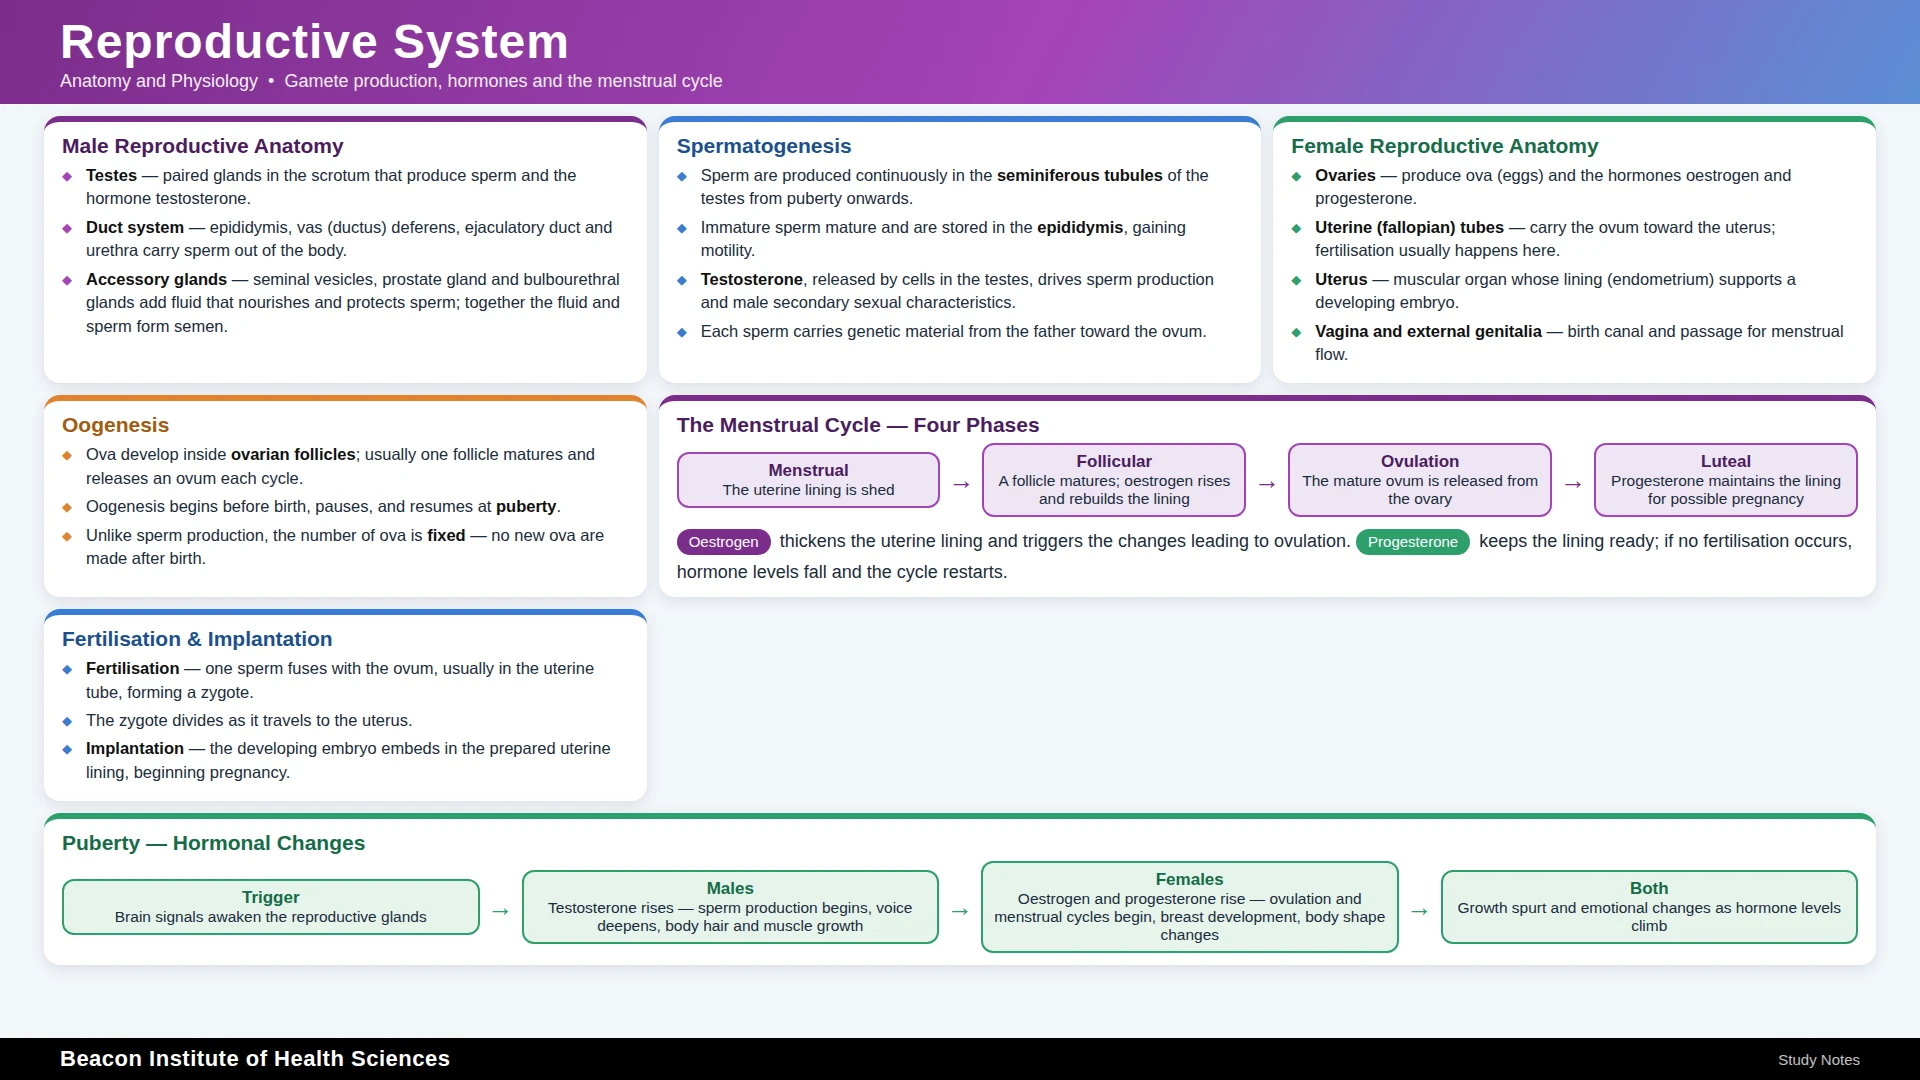
Task: Click bold epididymis in Spermatogenesis card
Action: pos(1080,227)
